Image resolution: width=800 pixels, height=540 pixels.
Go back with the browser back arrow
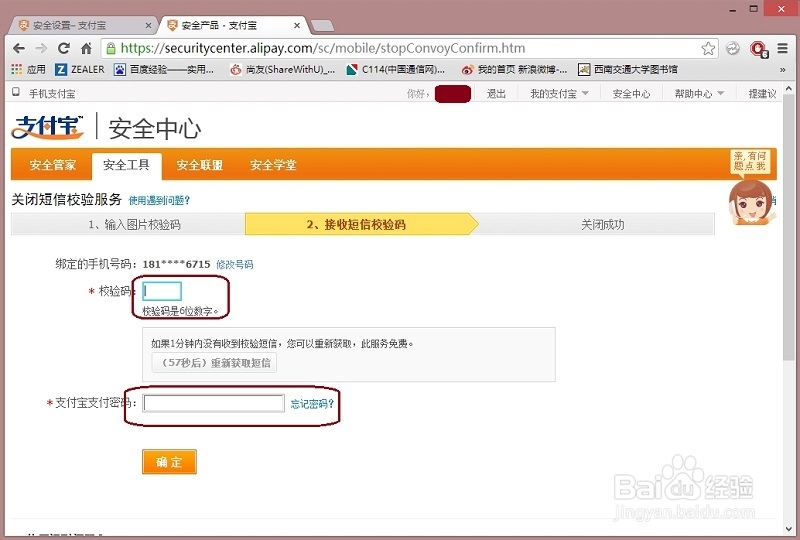[19, 48]
